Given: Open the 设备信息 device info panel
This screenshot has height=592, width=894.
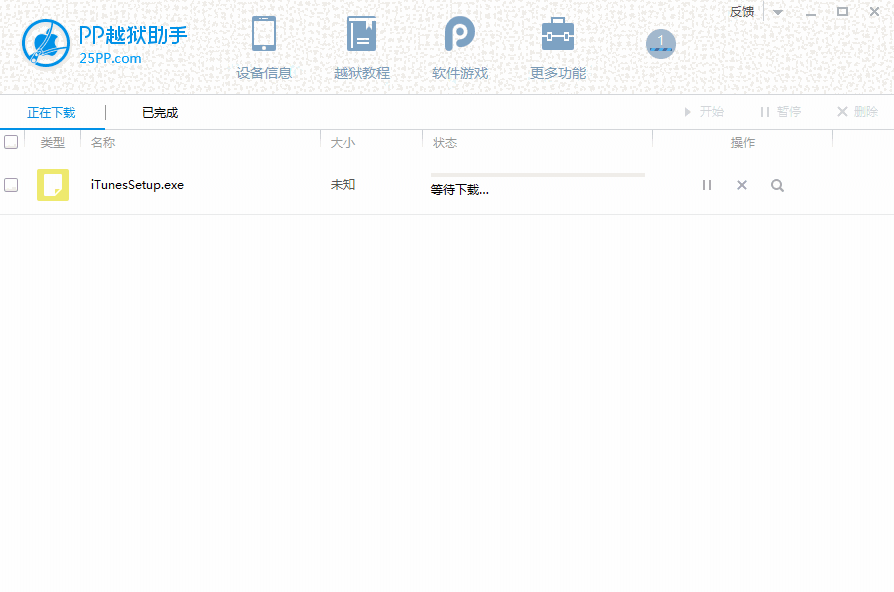Looking at the screenshot, I should click(x=263, y=45).
